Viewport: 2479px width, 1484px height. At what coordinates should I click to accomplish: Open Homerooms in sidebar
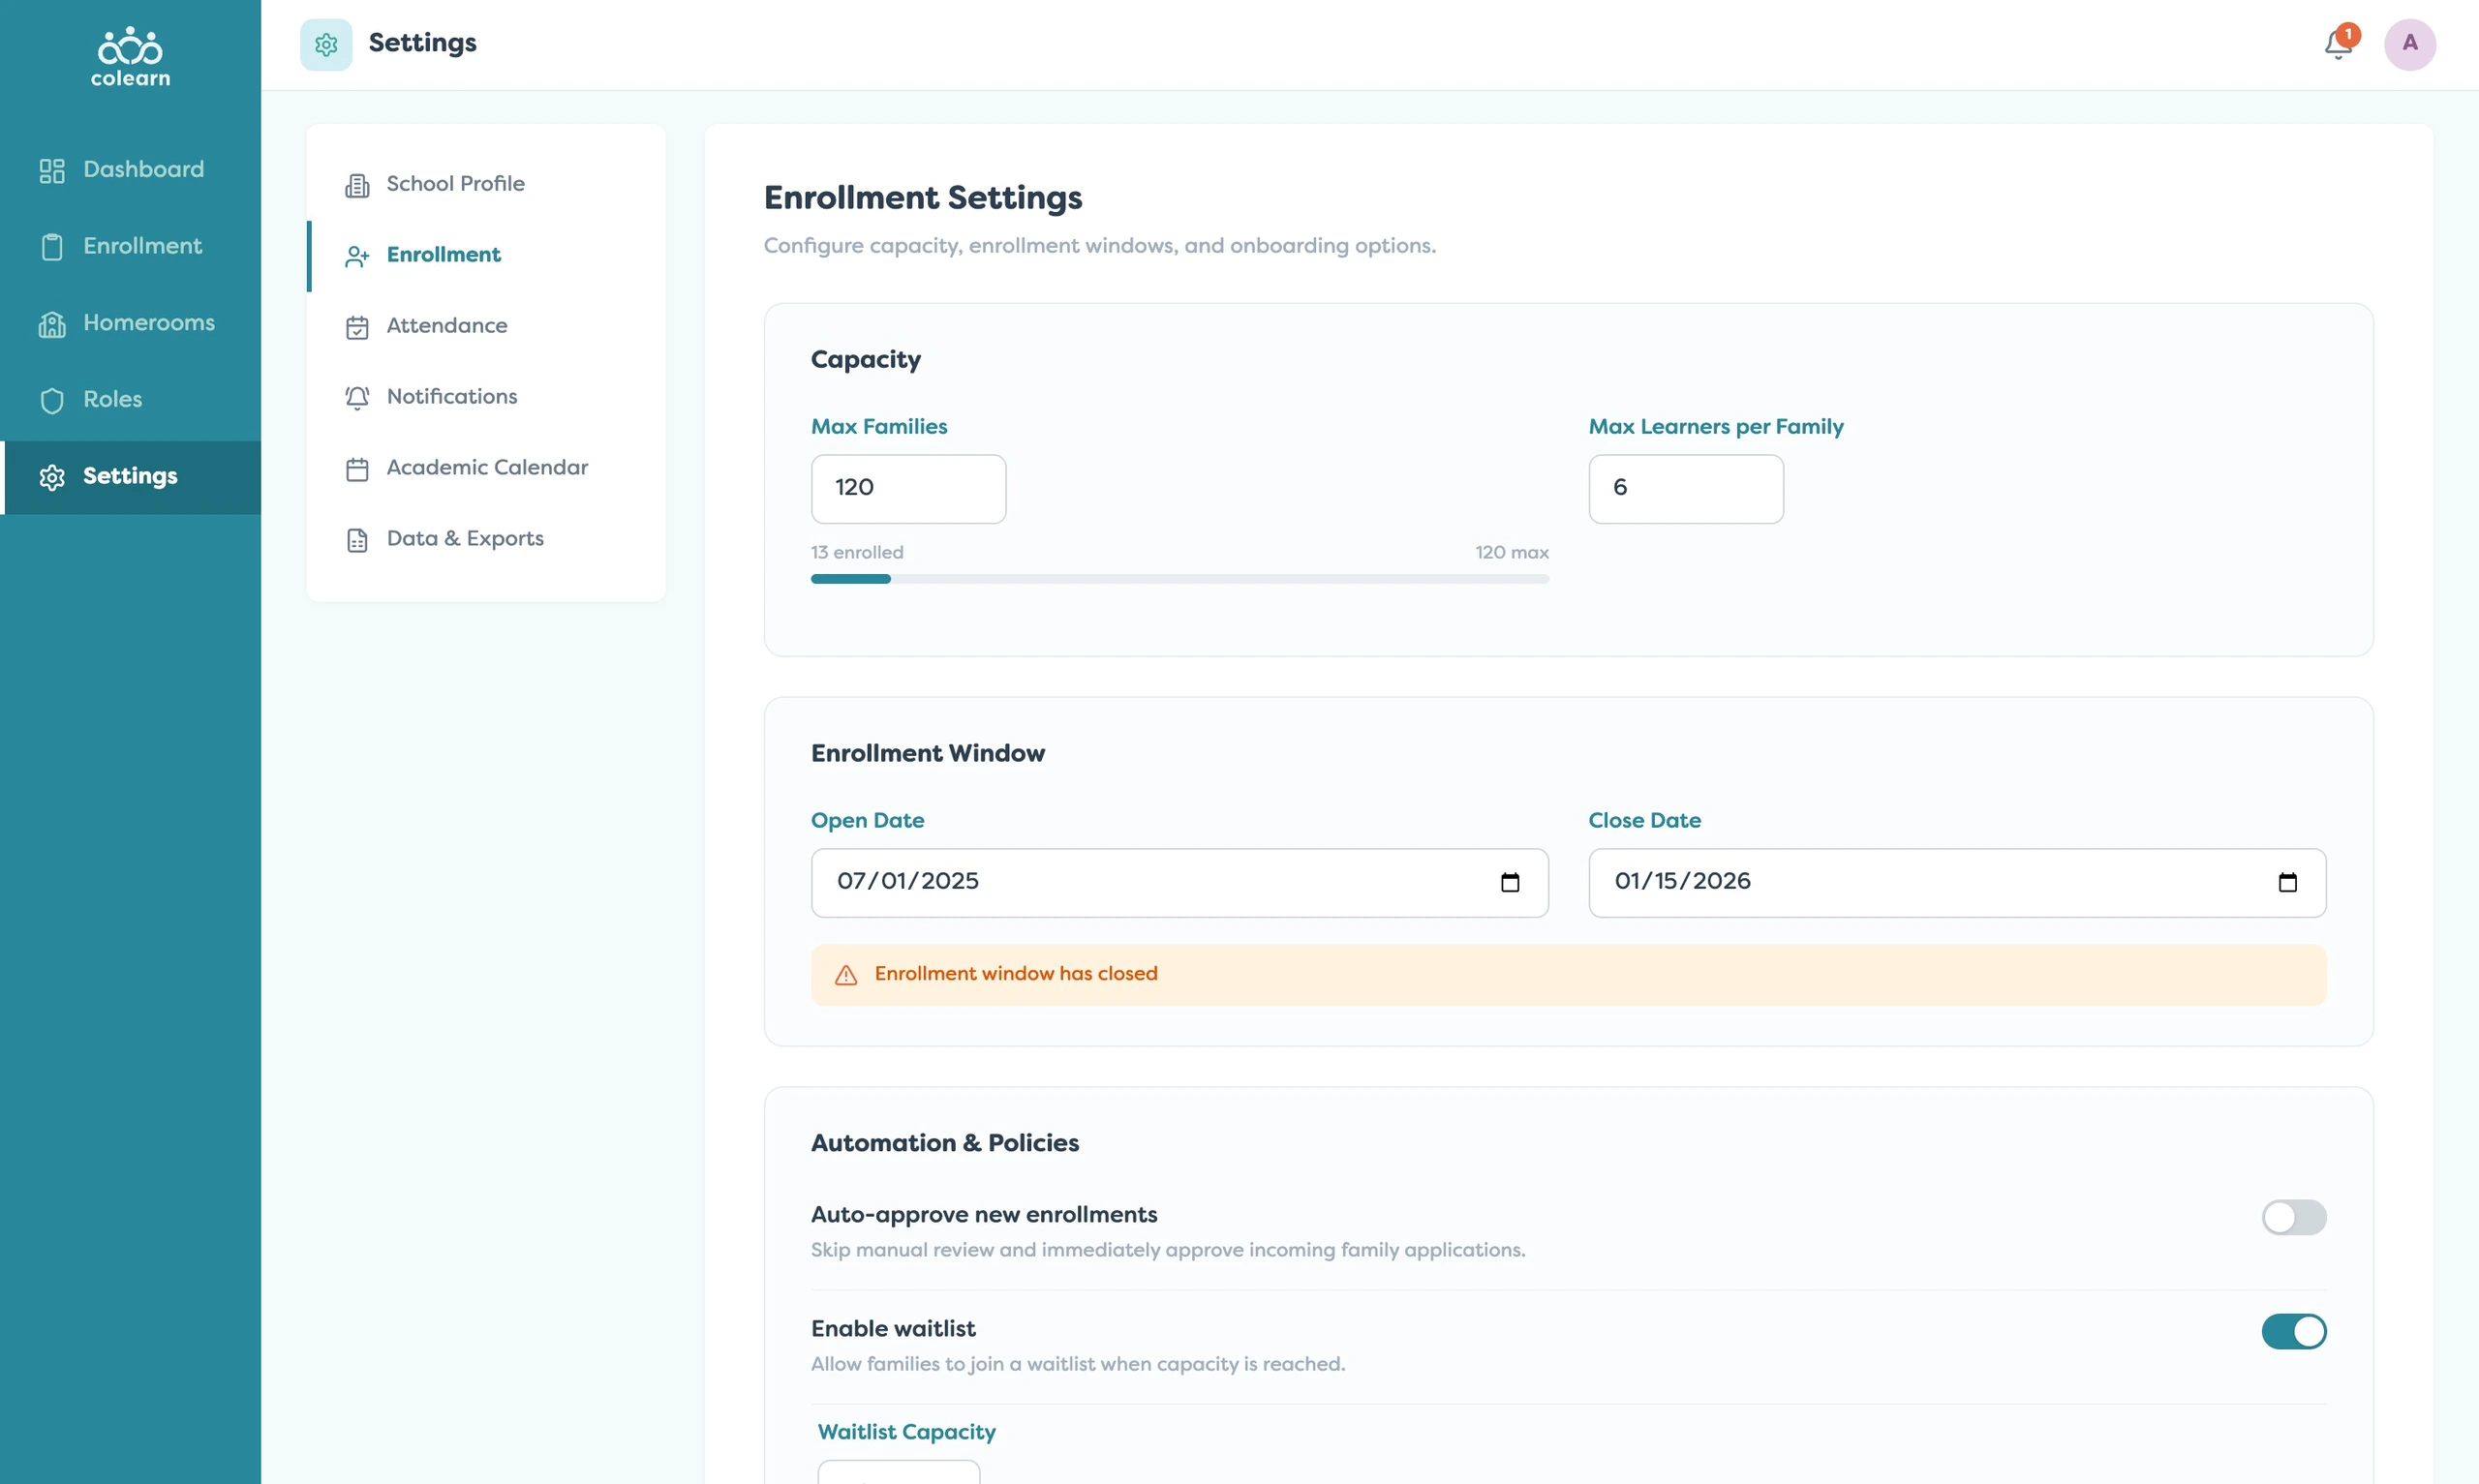130,323
